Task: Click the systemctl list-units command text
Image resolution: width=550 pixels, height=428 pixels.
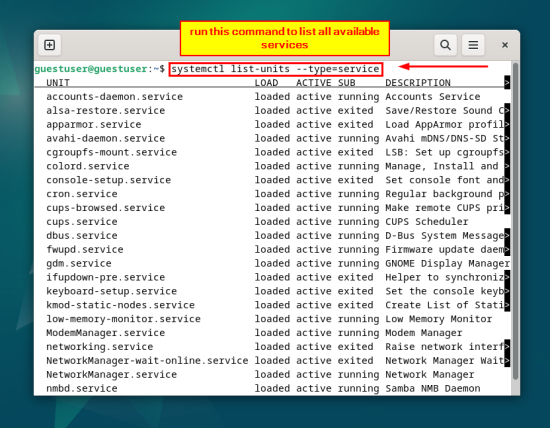Action: [x=275, y=69]
